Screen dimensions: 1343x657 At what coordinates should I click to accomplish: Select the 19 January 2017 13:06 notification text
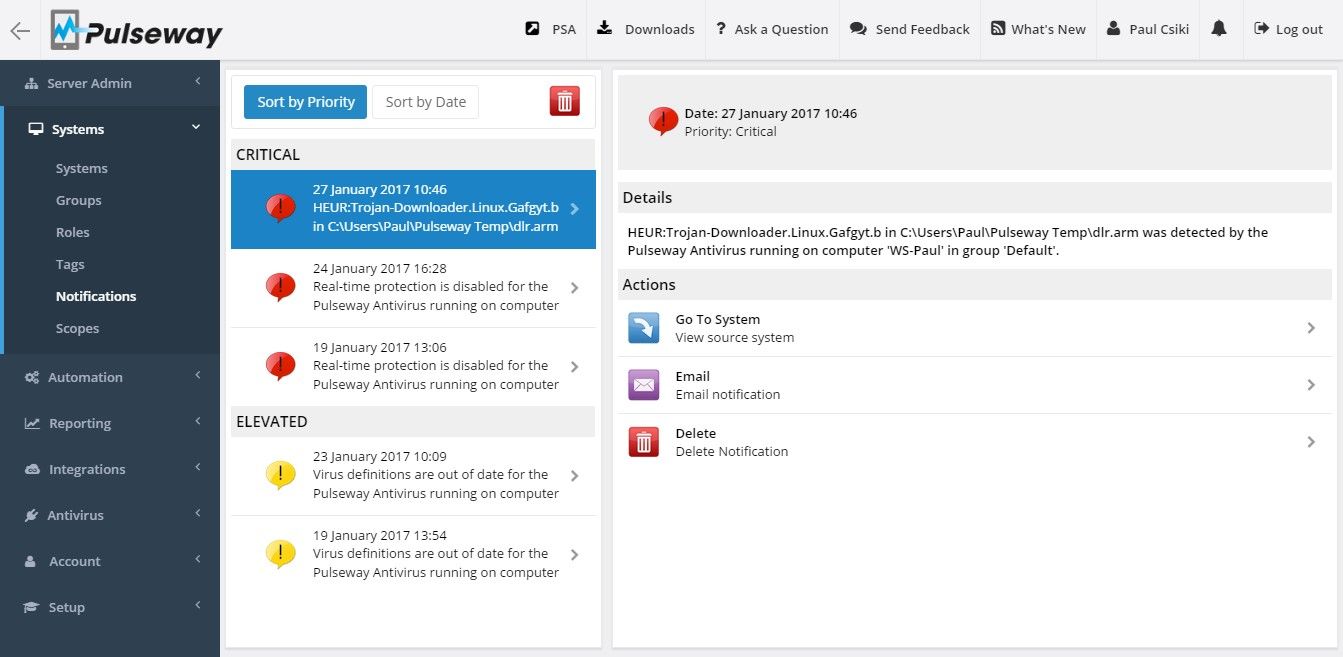(x=436, y=366)
